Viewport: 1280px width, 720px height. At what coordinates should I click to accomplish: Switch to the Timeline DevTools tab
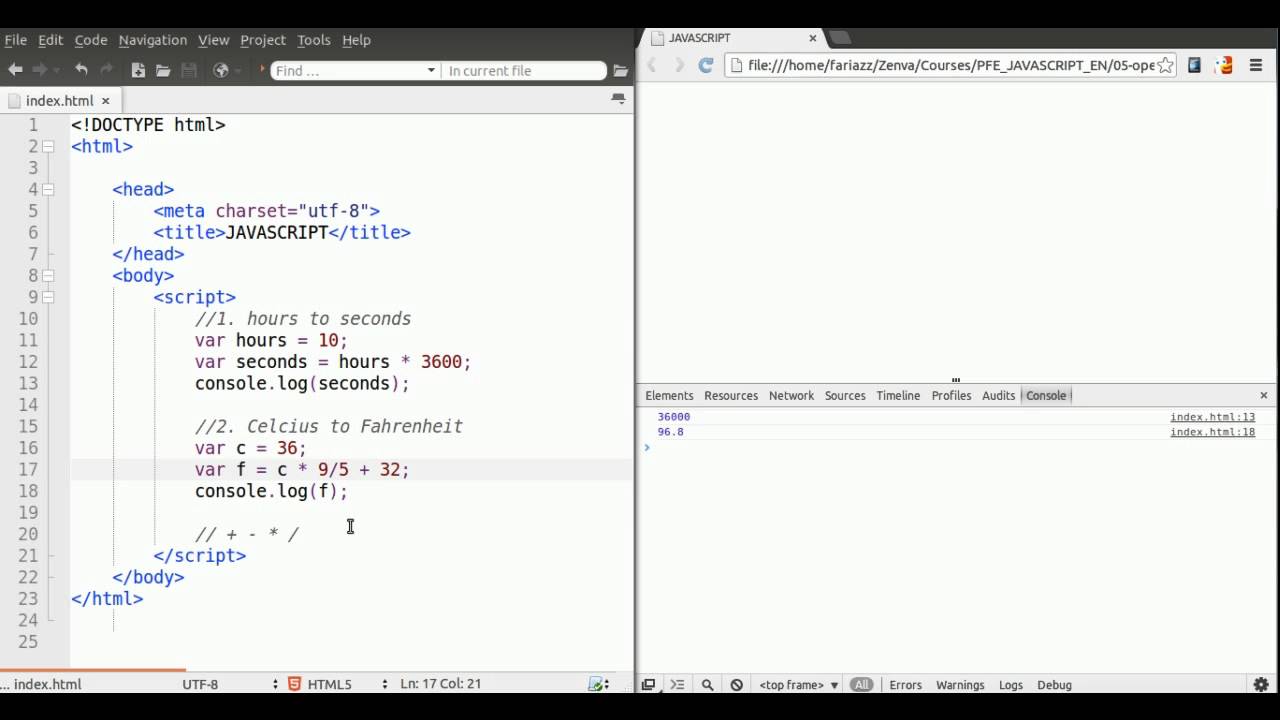click(x=898, y=396)
